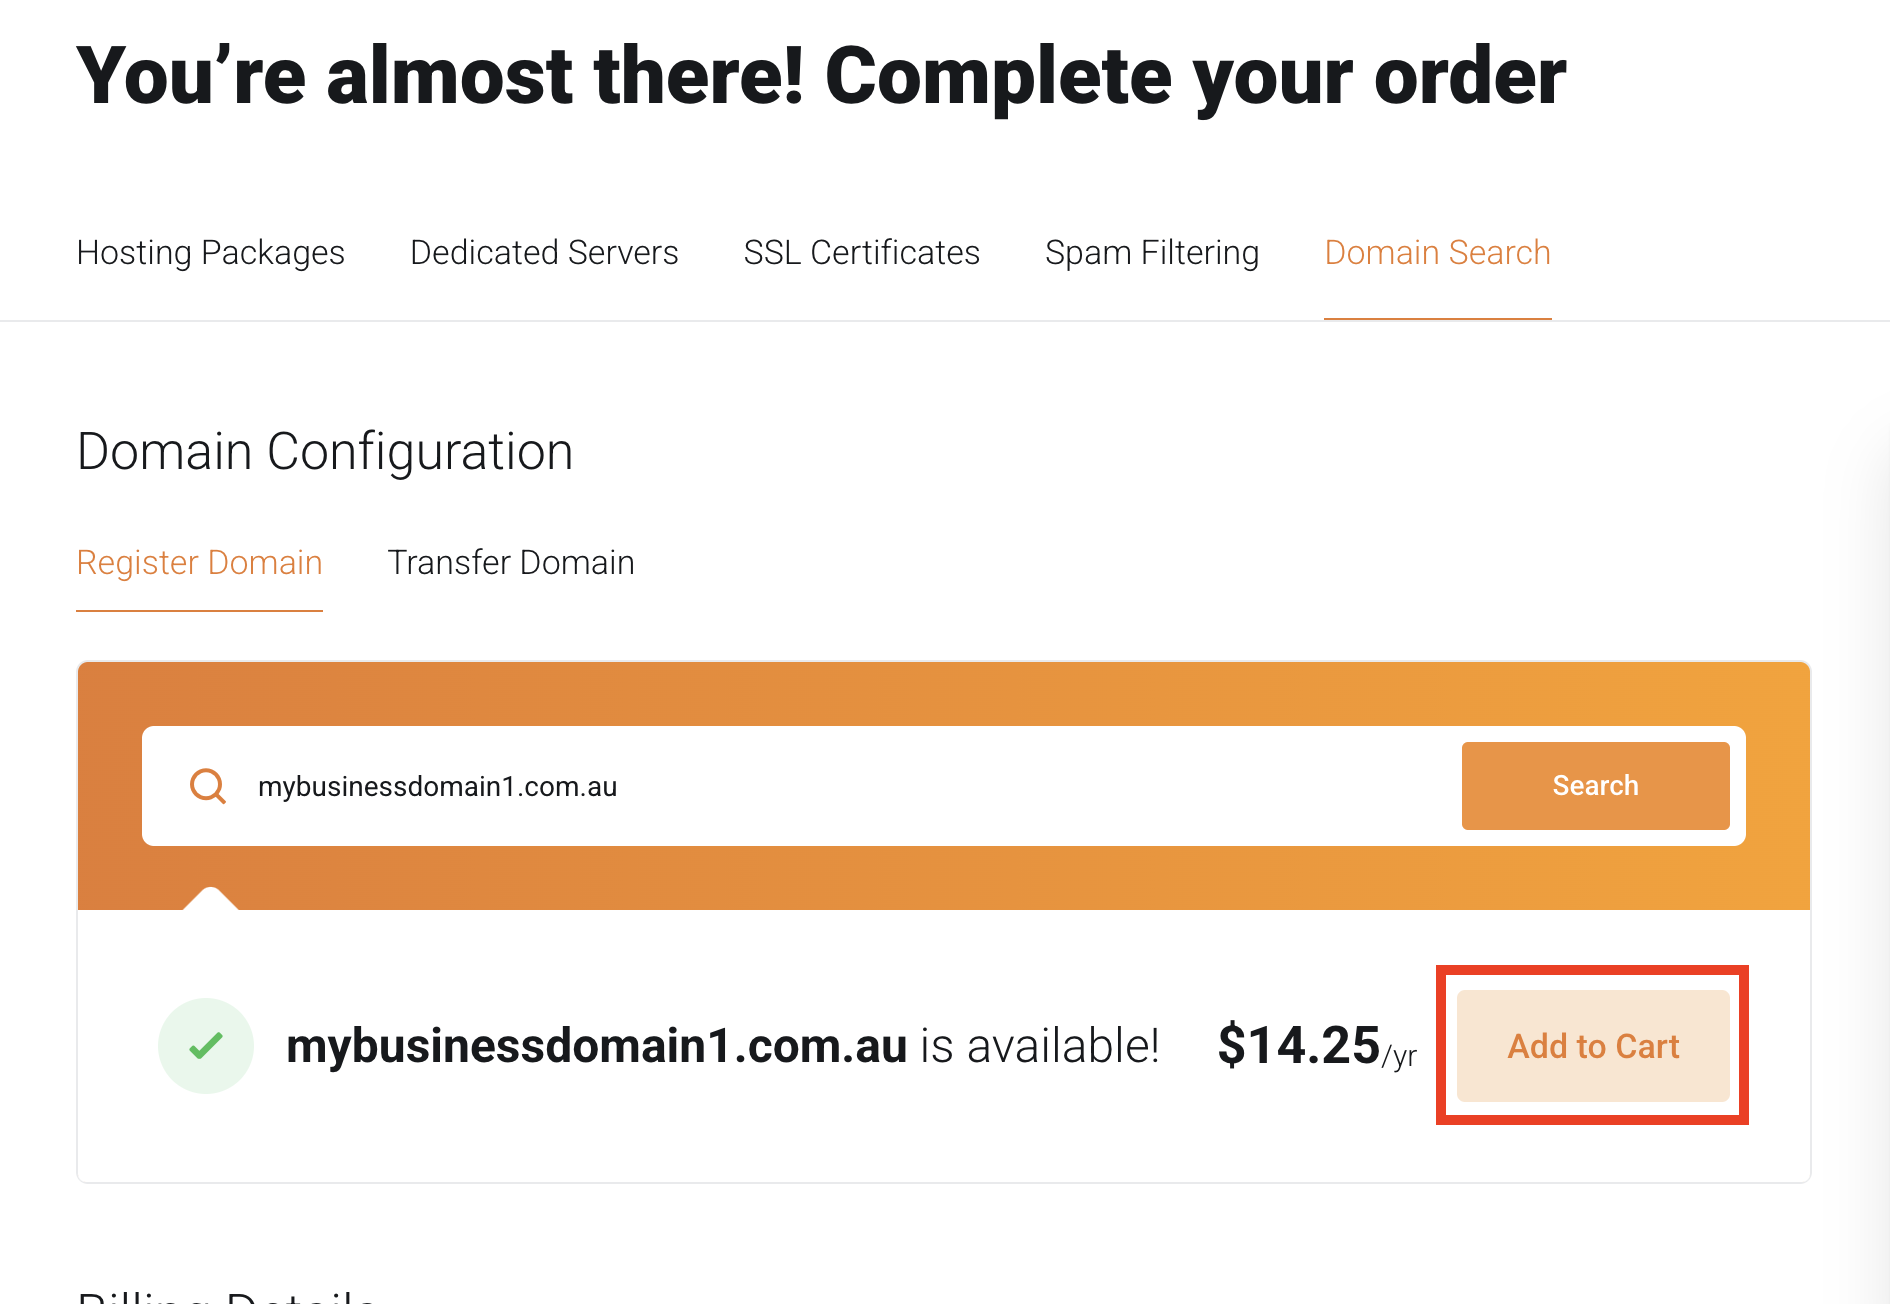Image resolution: width=1890 pixels, height=1304 pixels.
Task: View SSL Certificates options
Action: coord(861,252)
